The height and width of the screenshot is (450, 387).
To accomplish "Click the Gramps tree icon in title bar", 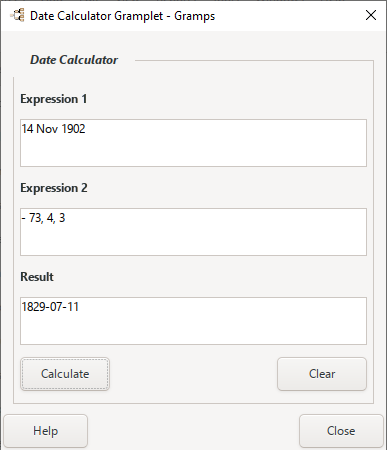I will (x=17, y=15).
